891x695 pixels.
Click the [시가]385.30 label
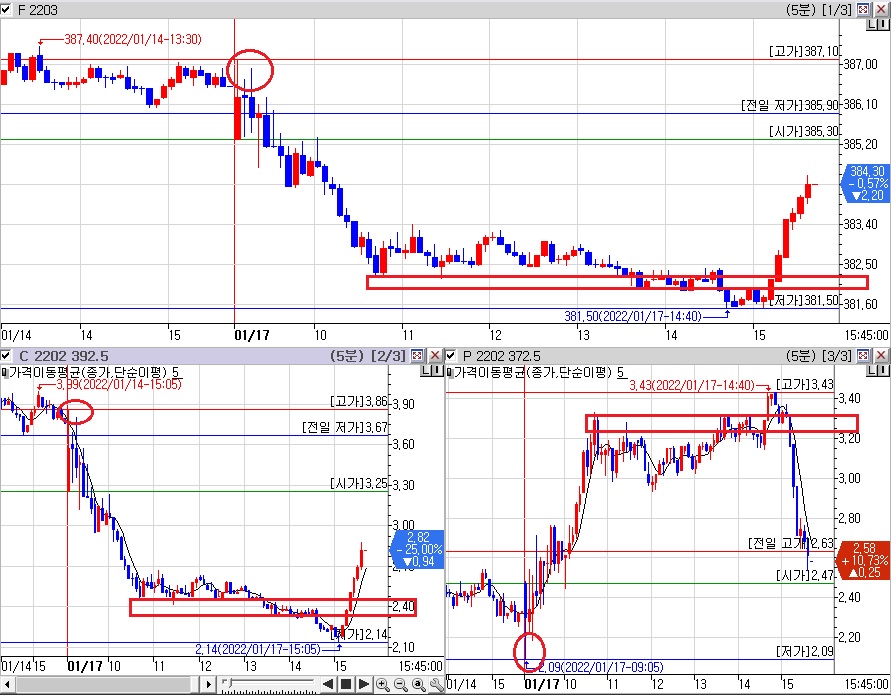[x=803, y=131]
